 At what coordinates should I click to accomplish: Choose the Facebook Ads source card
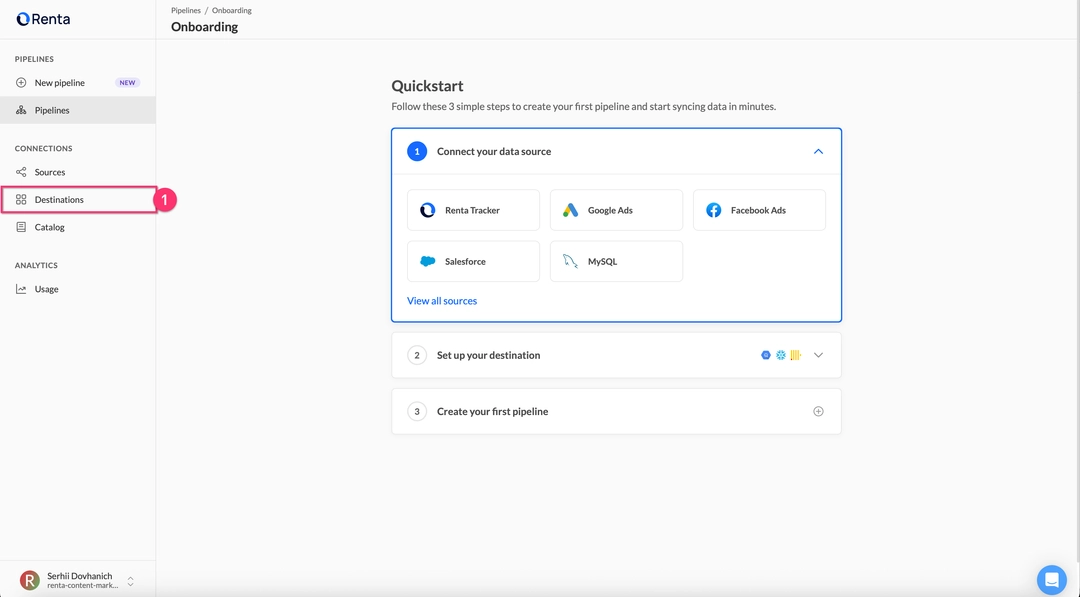pyautogui.click(x=759, y=210)
